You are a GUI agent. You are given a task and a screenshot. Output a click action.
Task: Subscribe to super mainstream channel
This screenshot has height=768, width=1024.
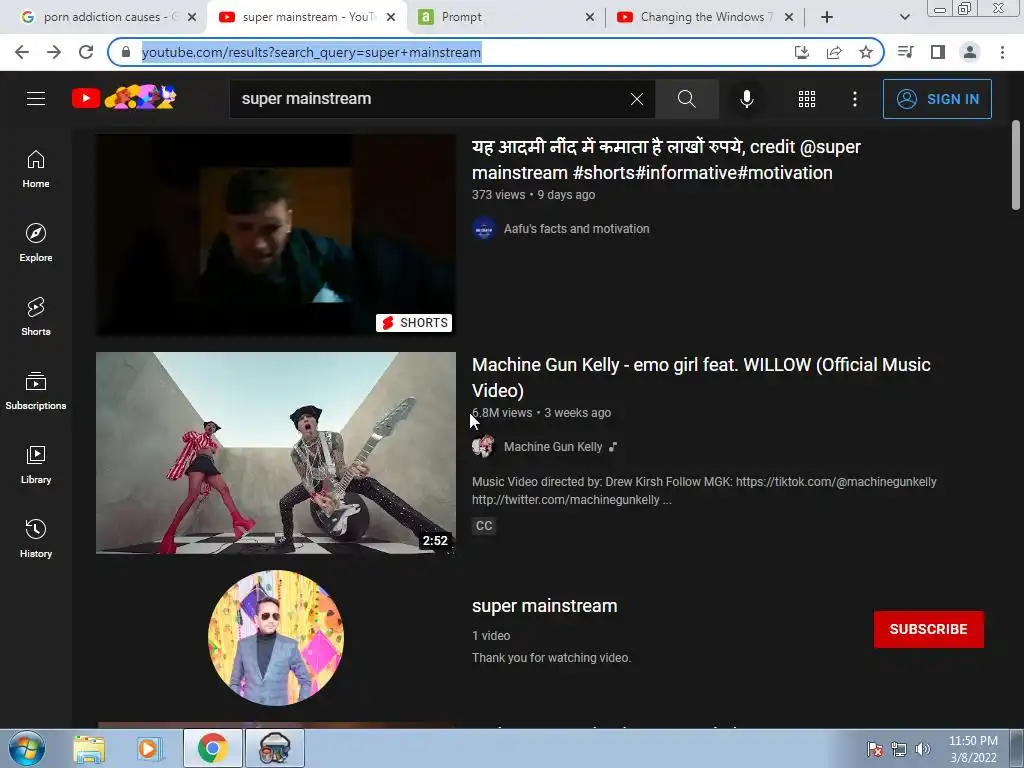(x=929, y=629)
